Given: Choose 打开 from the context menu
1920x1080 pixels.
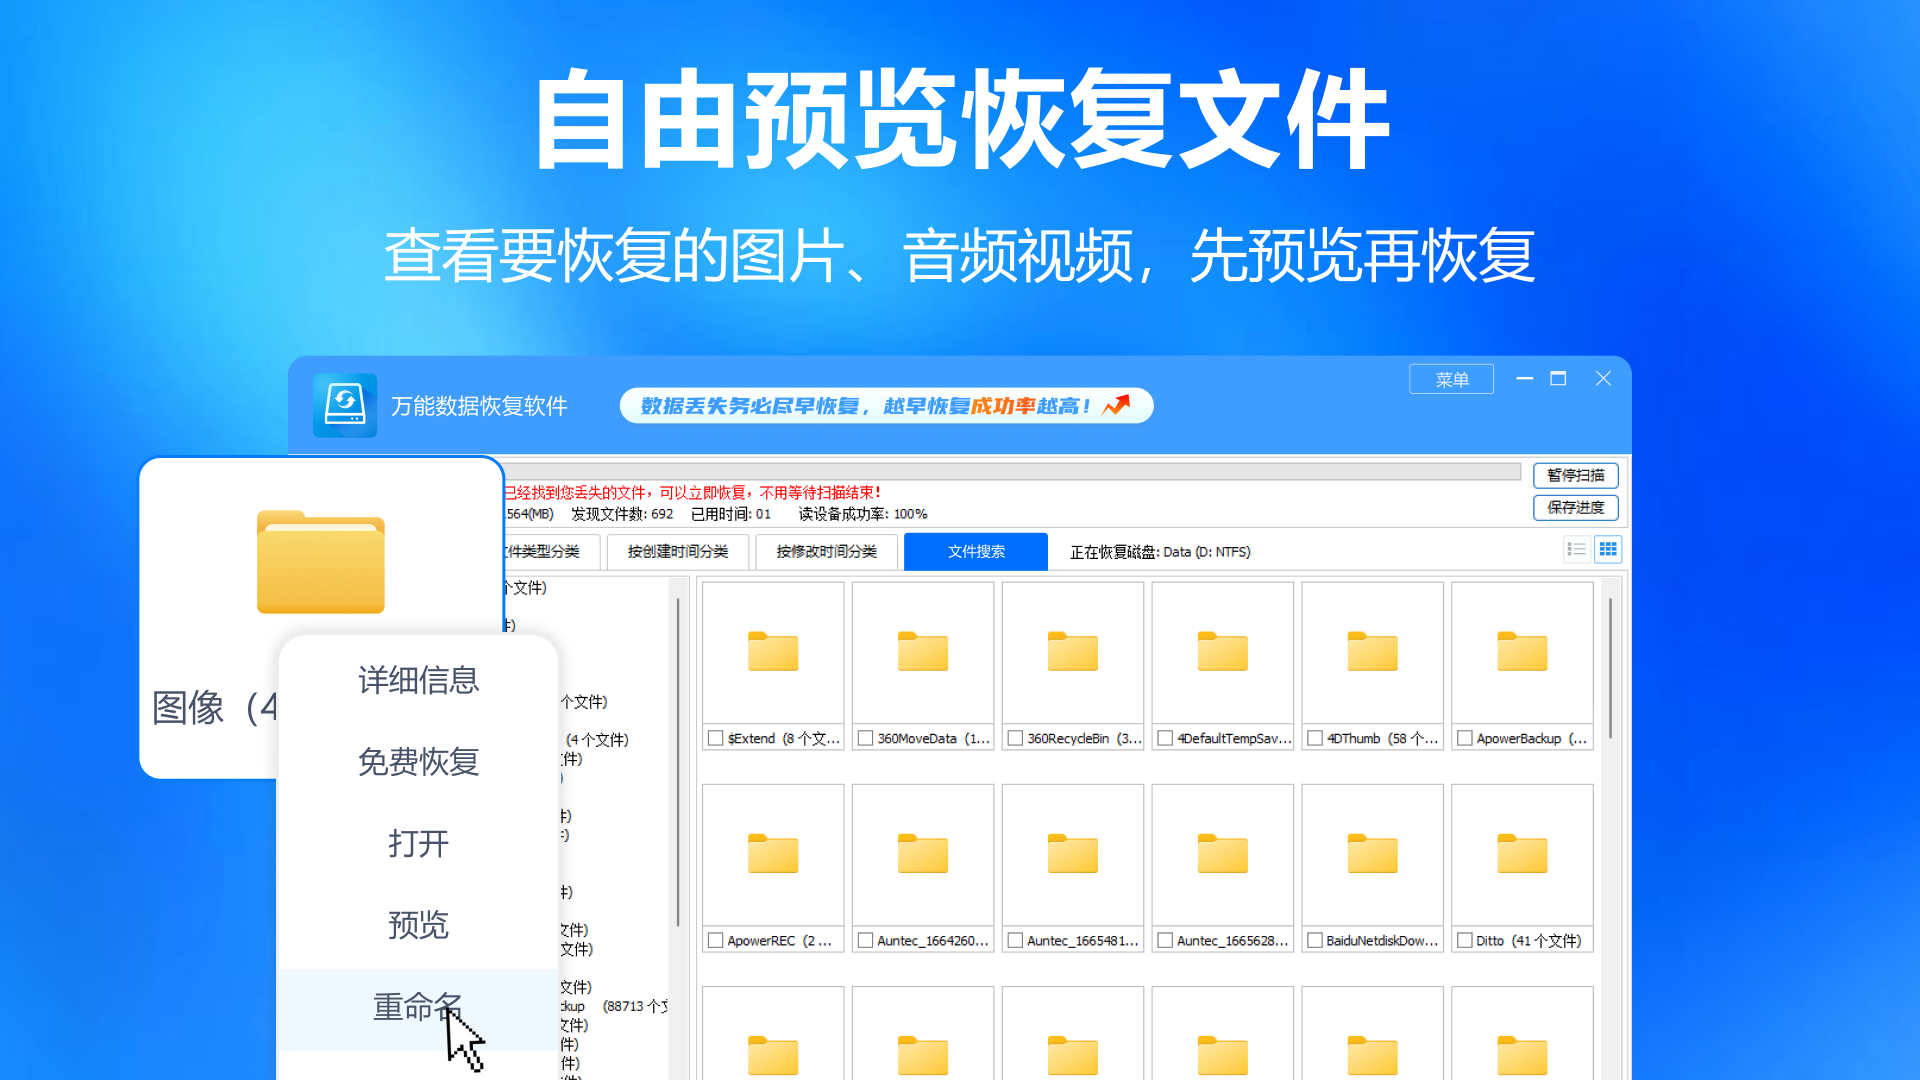Looking at the screenshot, I should coord(418,843).
